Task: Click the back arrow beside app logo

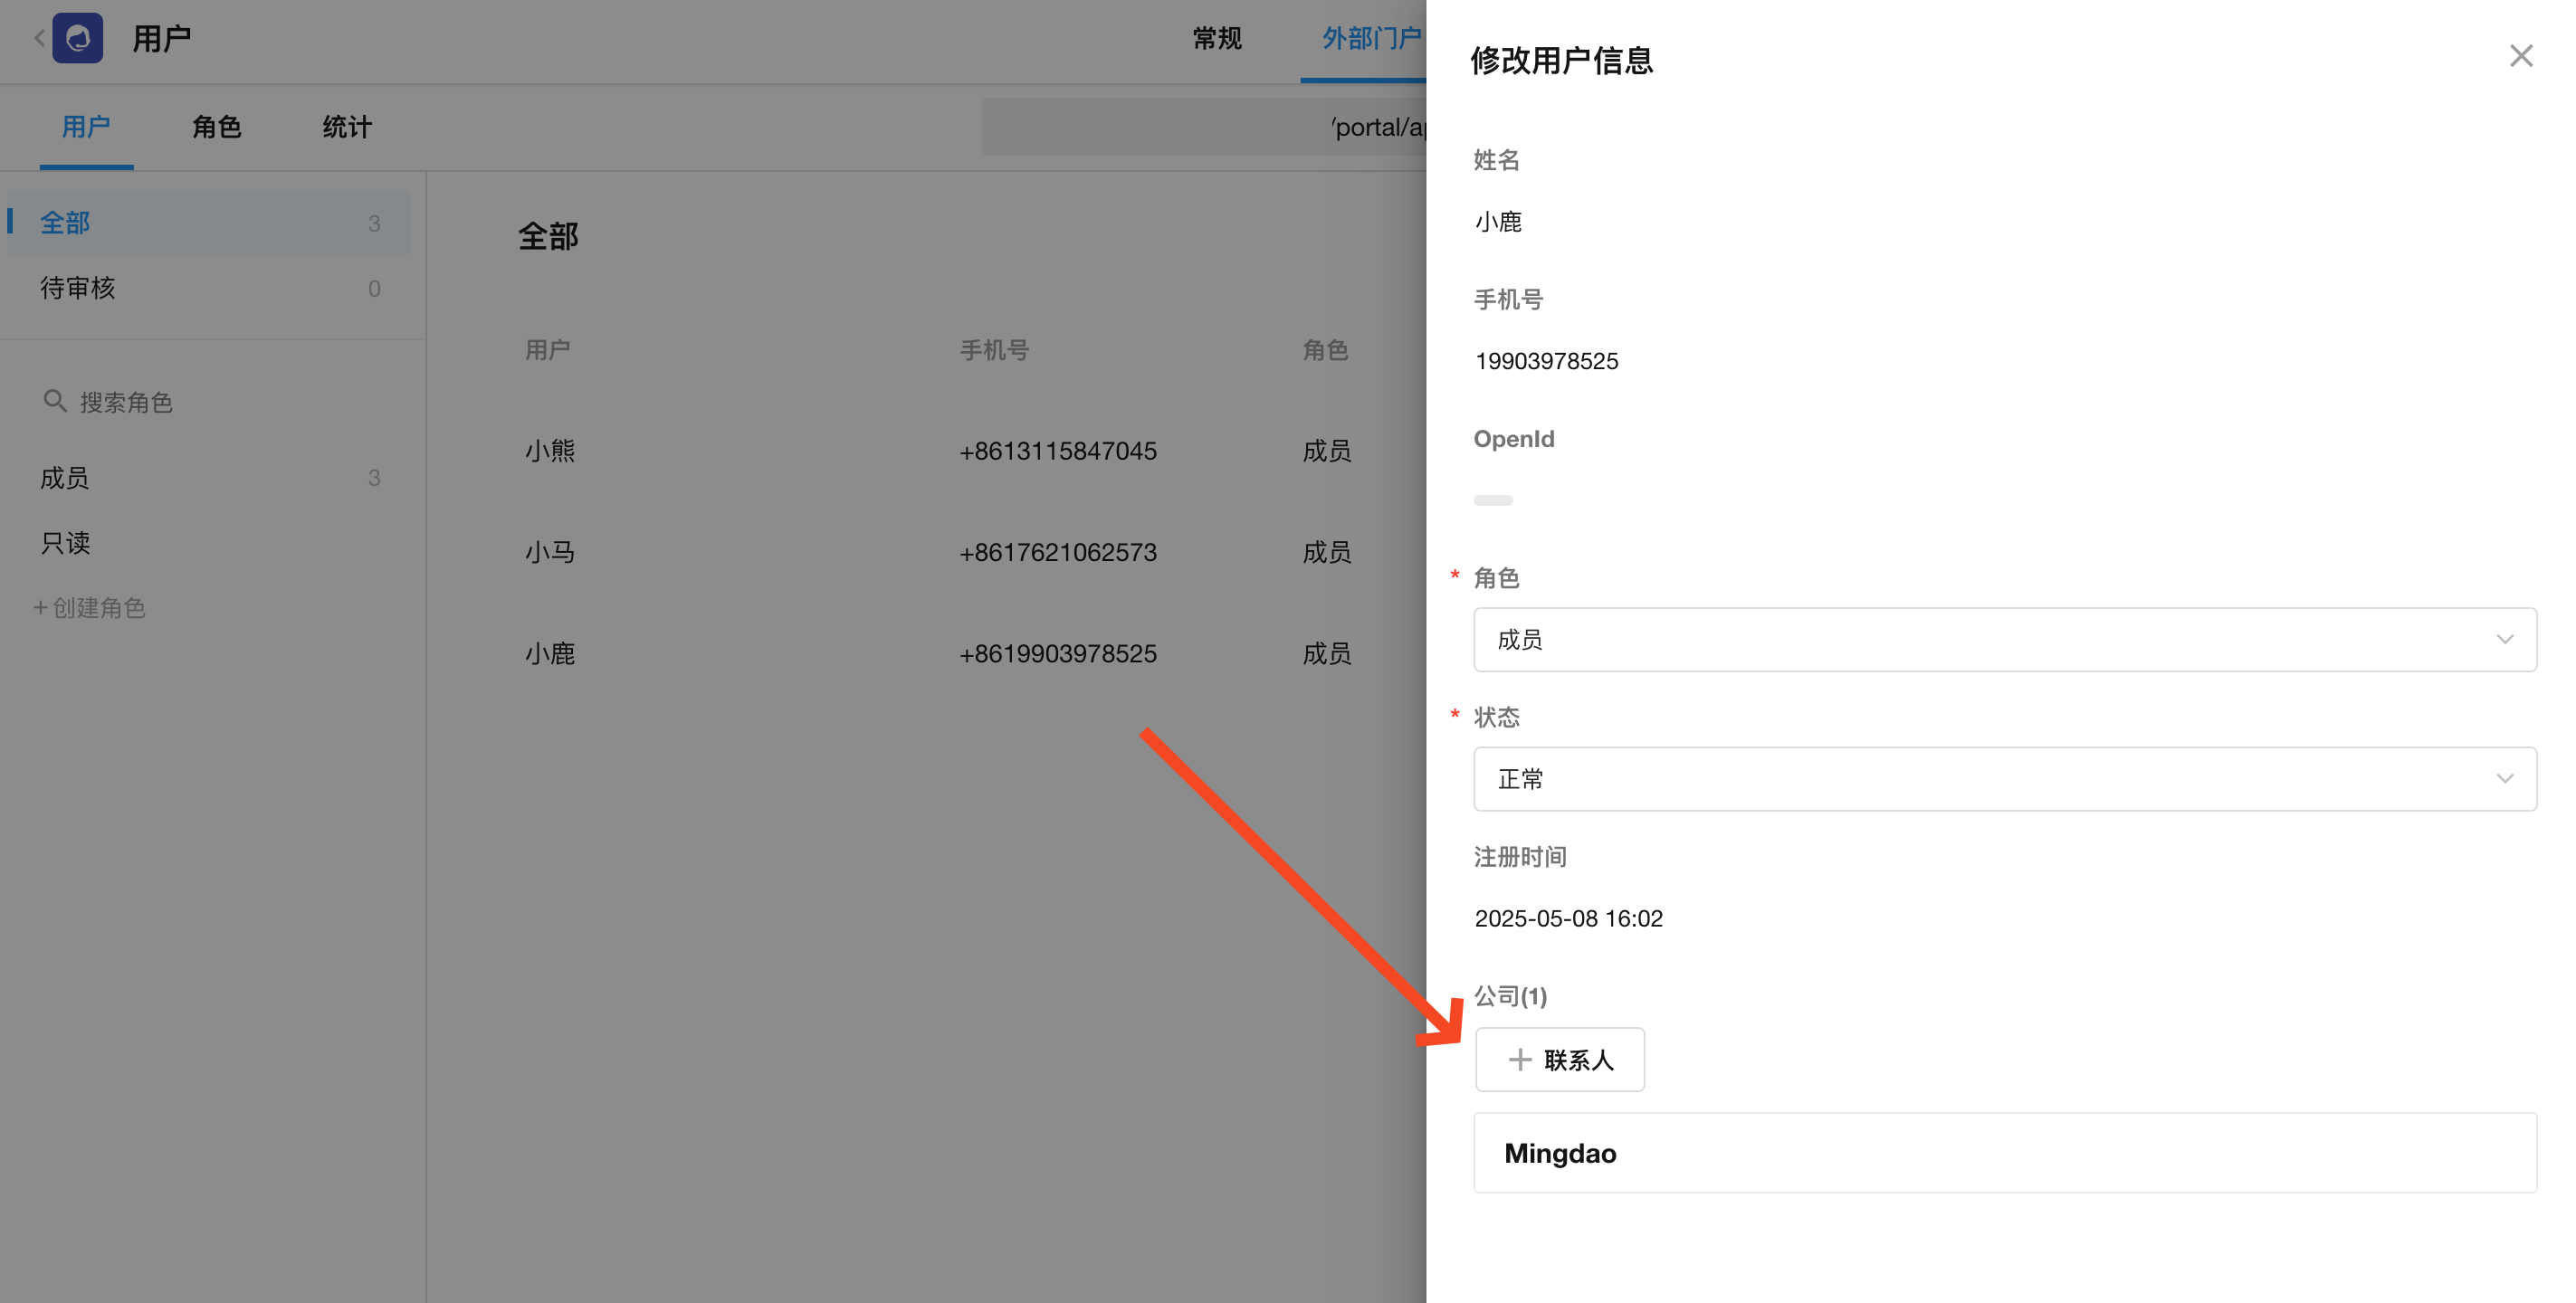Action: pos(39,38)
